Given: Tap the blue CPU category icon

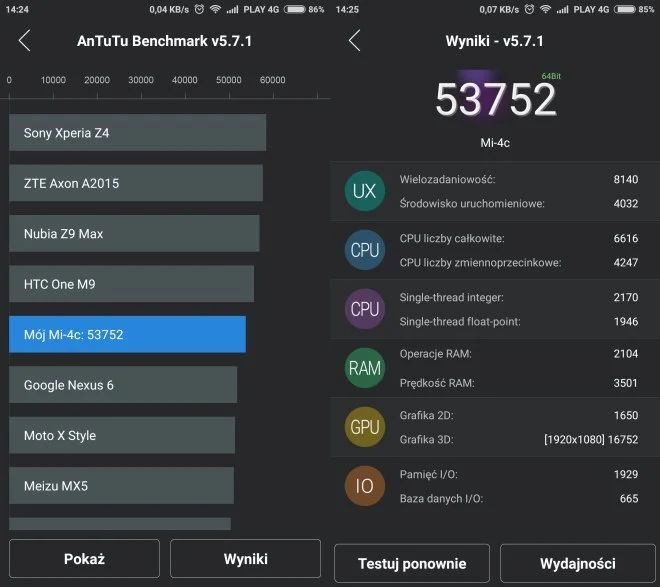Looking at the screenshot, I should (365, 250).
